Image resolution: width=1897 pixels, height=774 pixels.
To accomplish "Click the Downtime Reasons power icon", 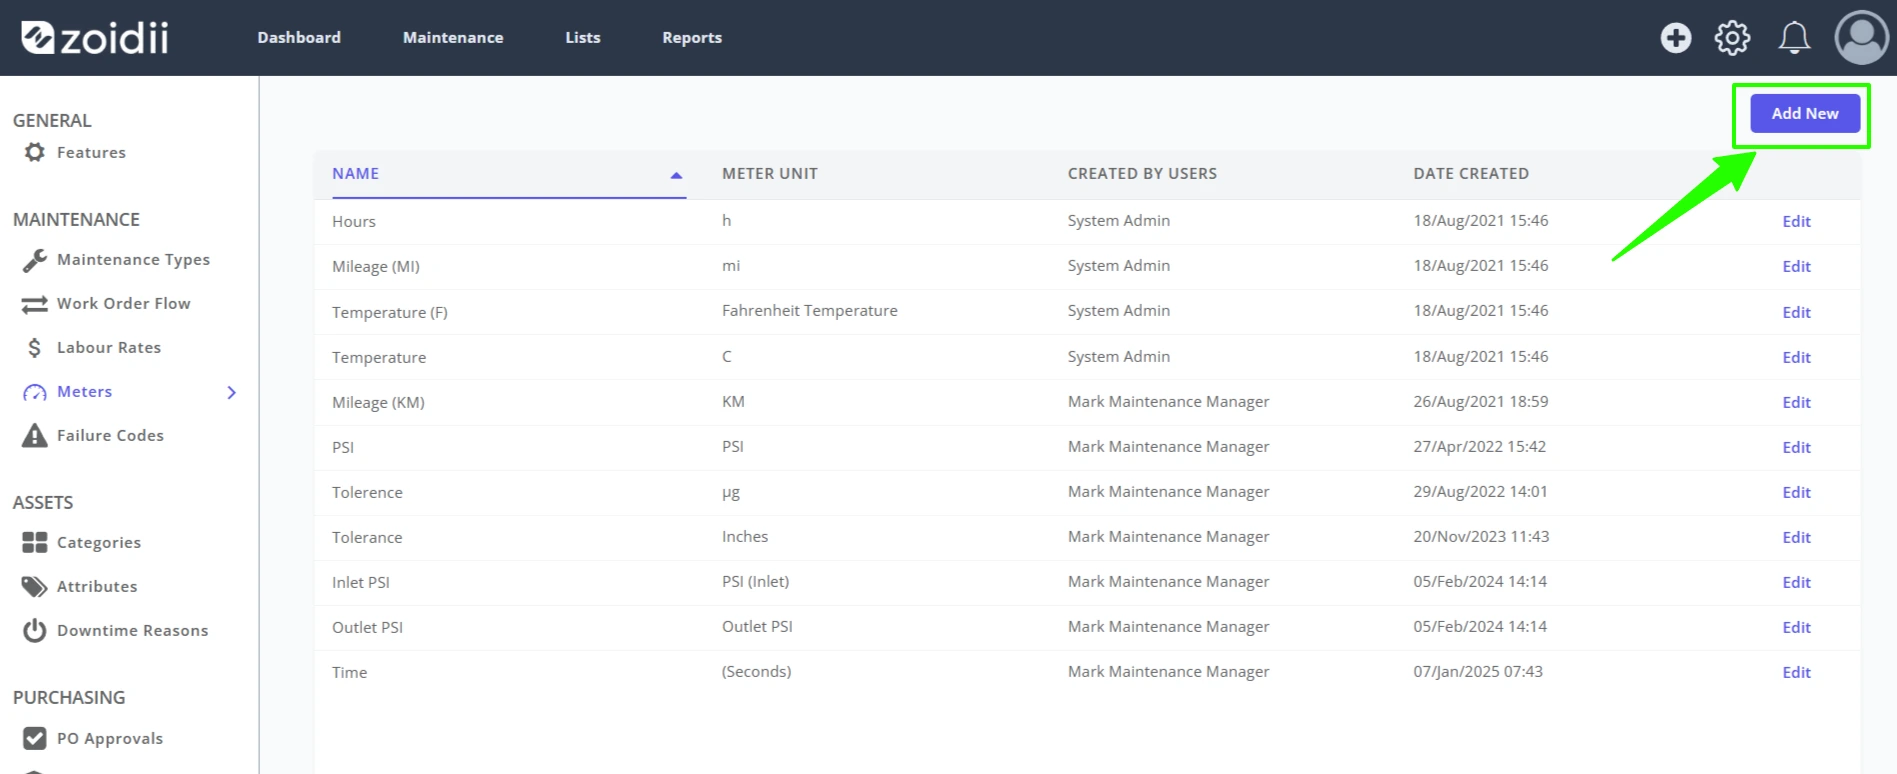I will (x=35, y=631).
